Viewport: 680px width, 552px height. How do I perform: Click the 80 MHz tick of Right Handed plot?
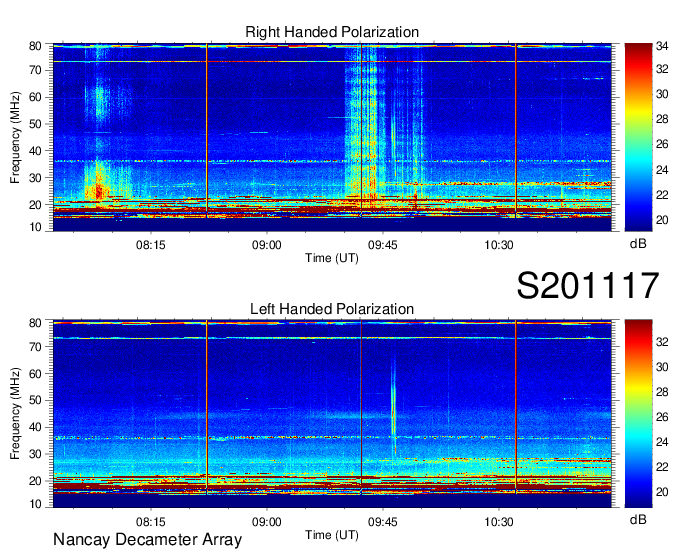tap(35, 46)
